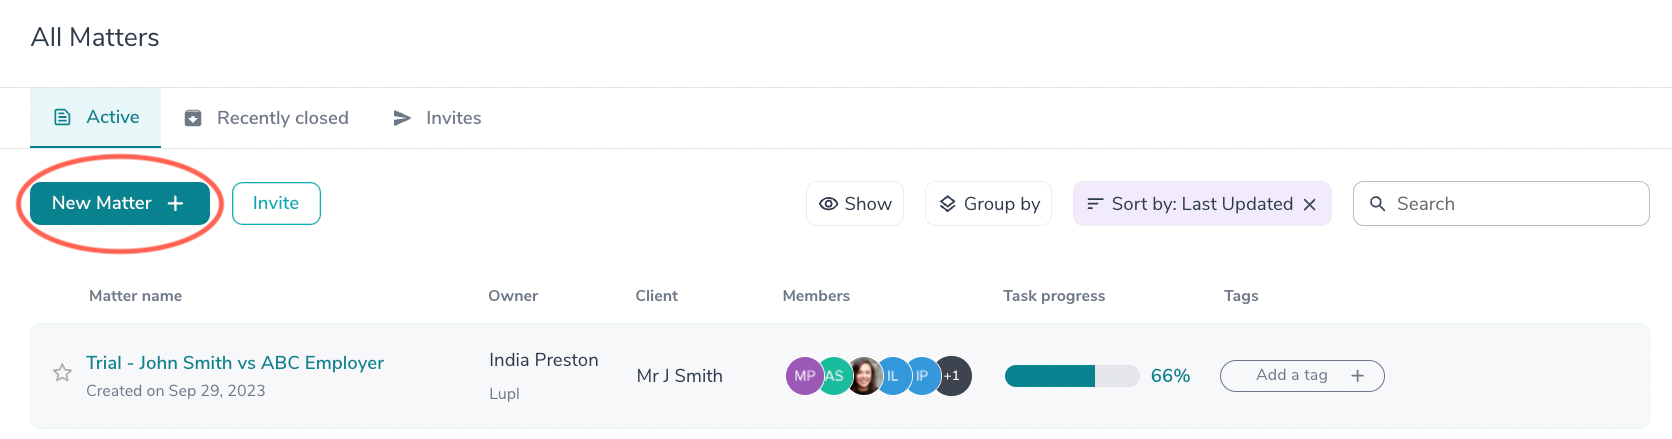Screen dimensions: 1672x439
Task: Switch to the Active tab
Action: pyautogui.click(x=96, y=118)
